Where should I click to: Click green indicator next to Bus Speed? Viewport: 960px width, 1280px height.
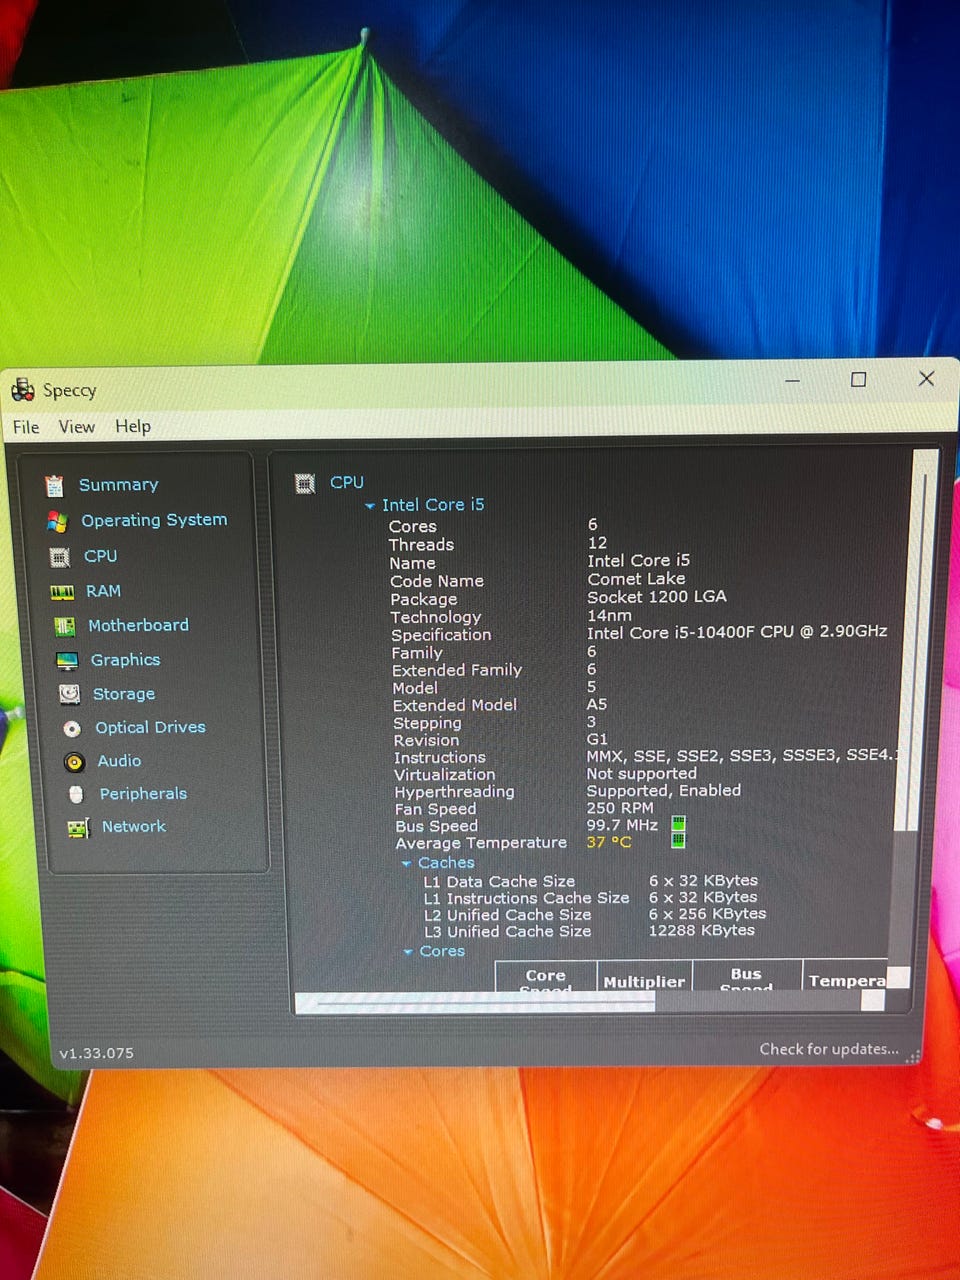click(x=679, y=824)
